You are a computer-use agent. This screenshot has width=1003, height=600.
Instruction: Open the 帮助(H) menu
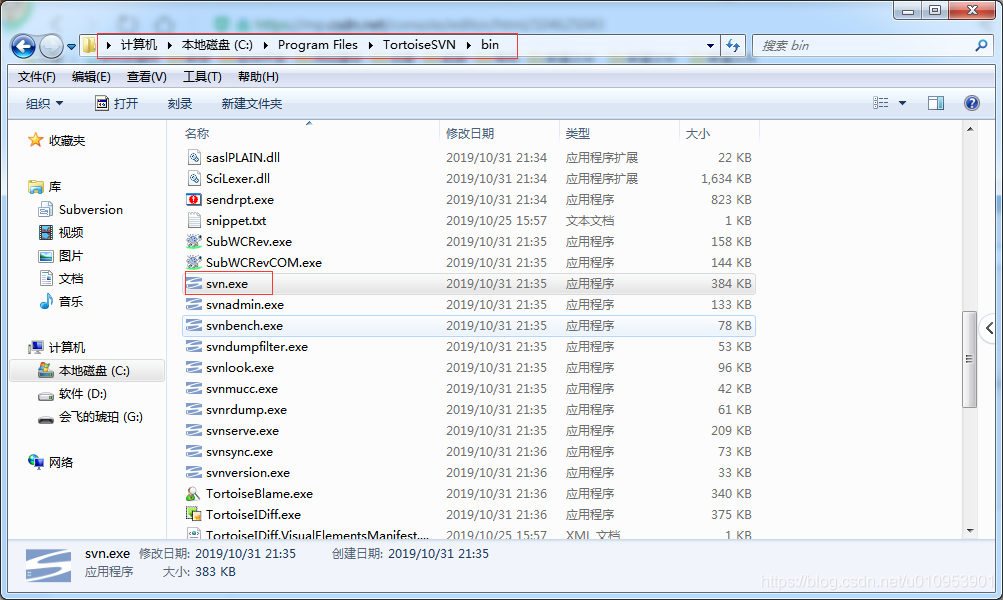[258, 77]
